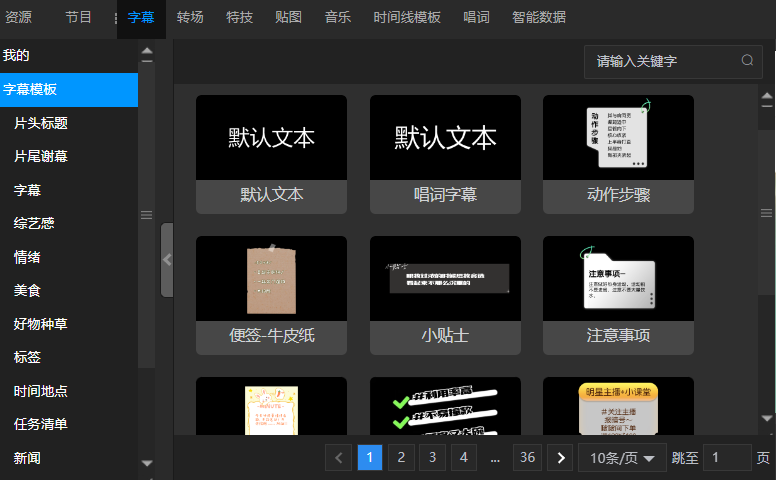776x480 pixels.
Task: Click the jump-to page number field
Action: pos(726,458)
